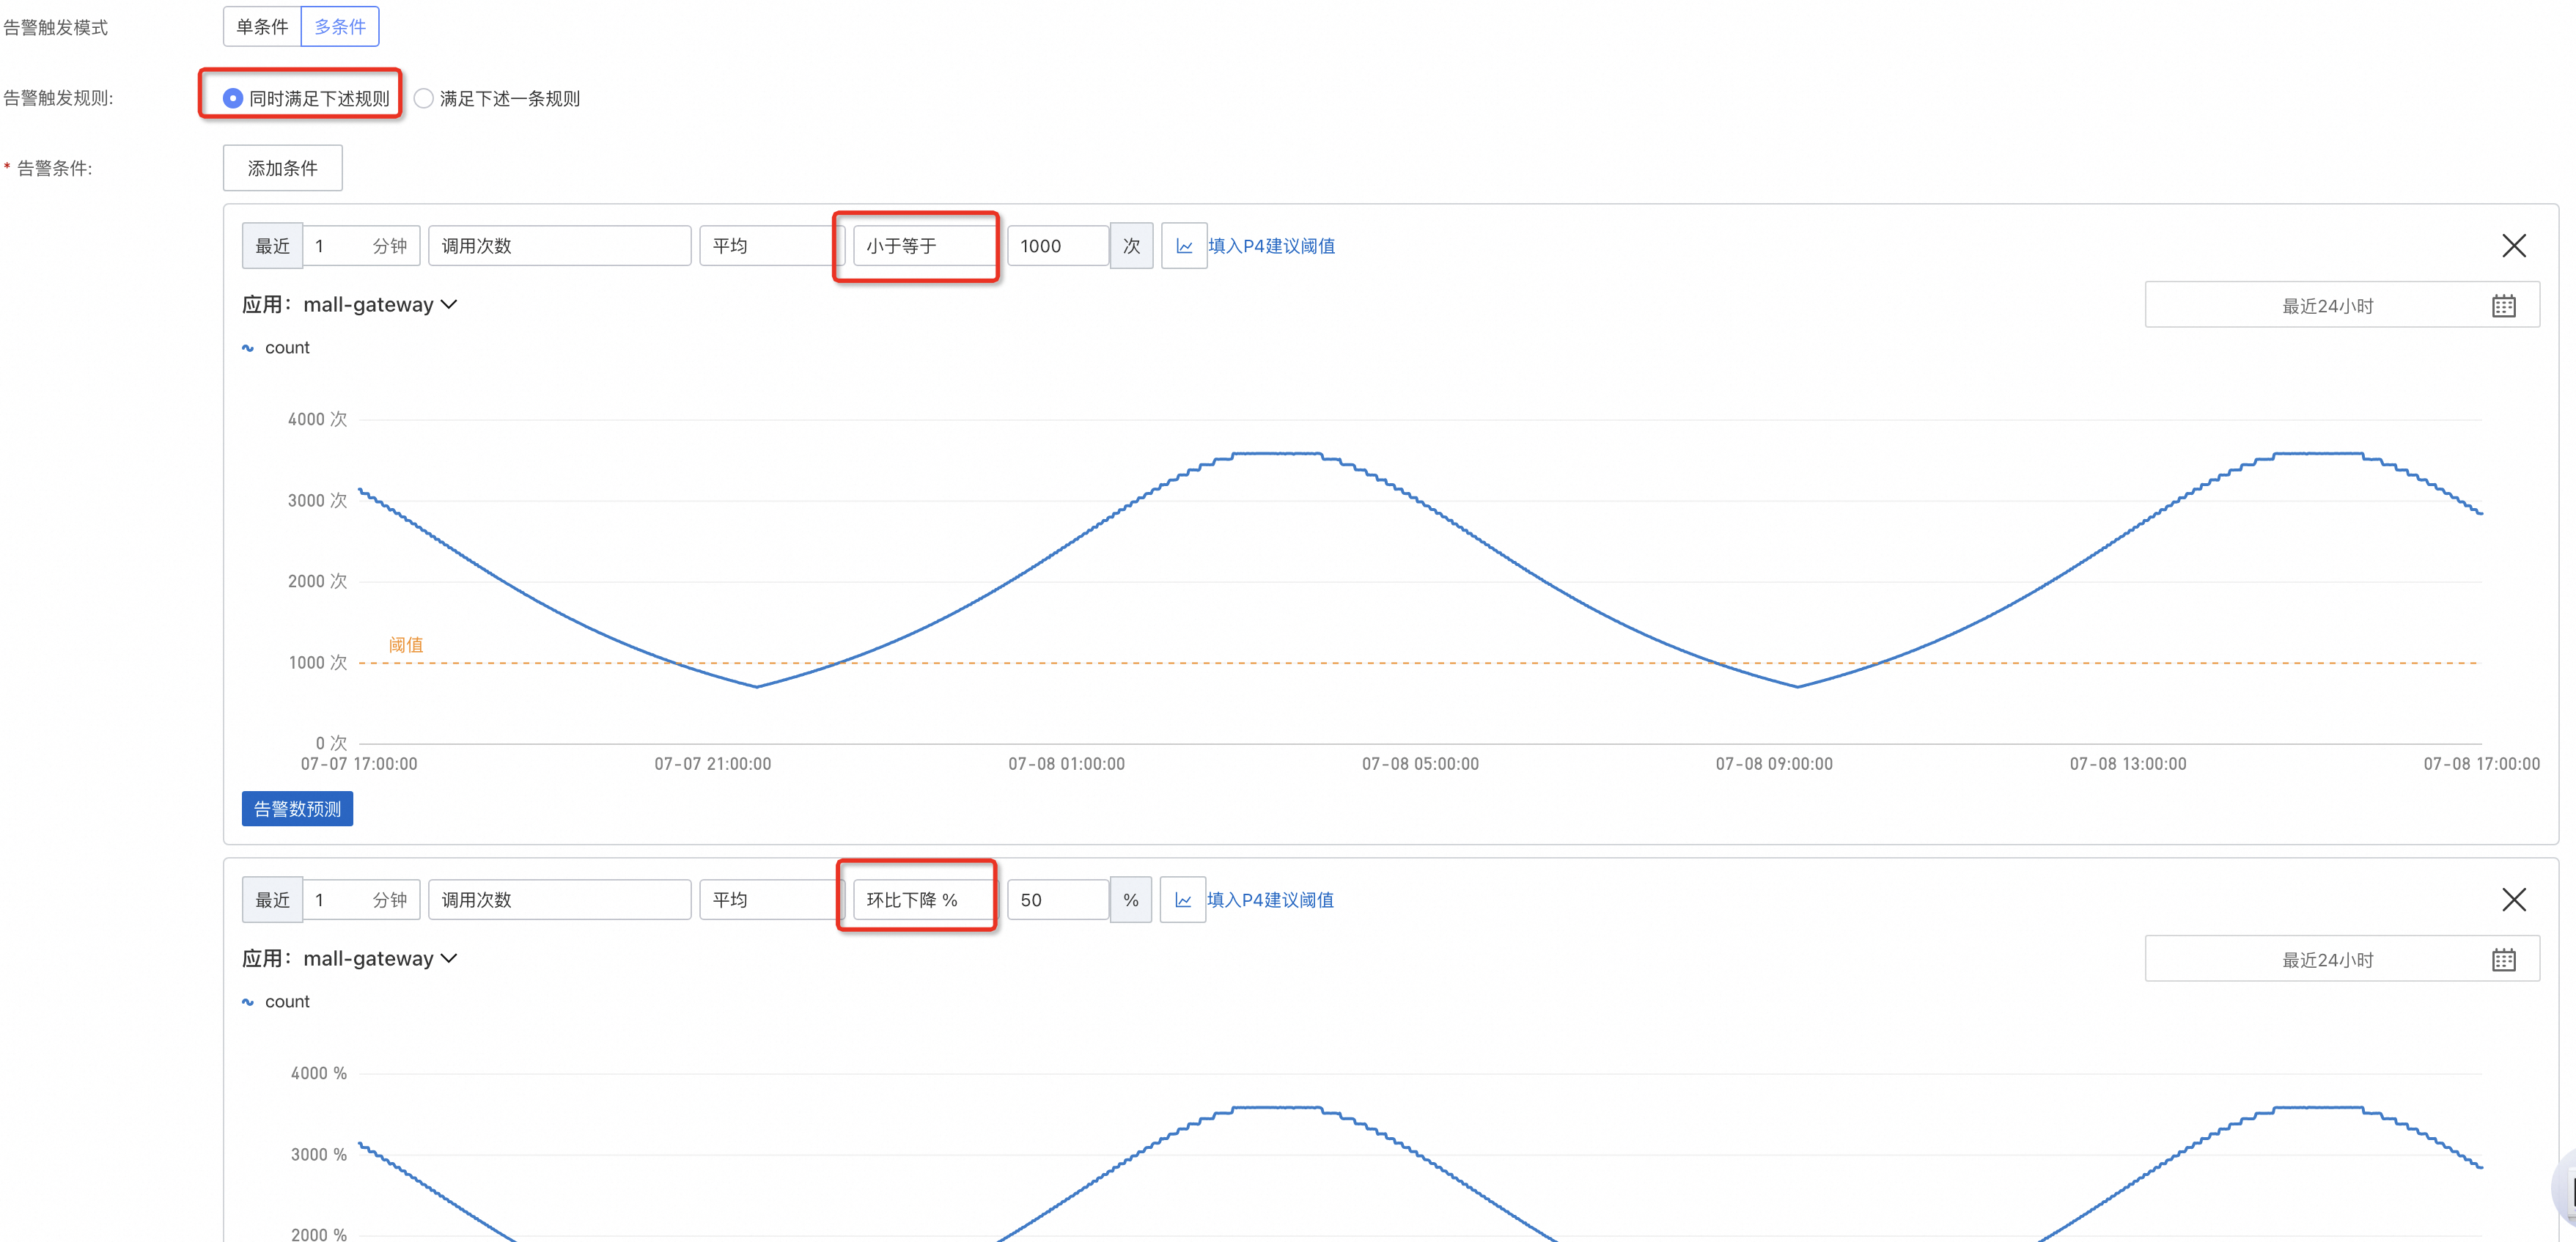Click calendar icon in second condition
Viewport: 2576px width, 1242px height.
point(2503,960)
